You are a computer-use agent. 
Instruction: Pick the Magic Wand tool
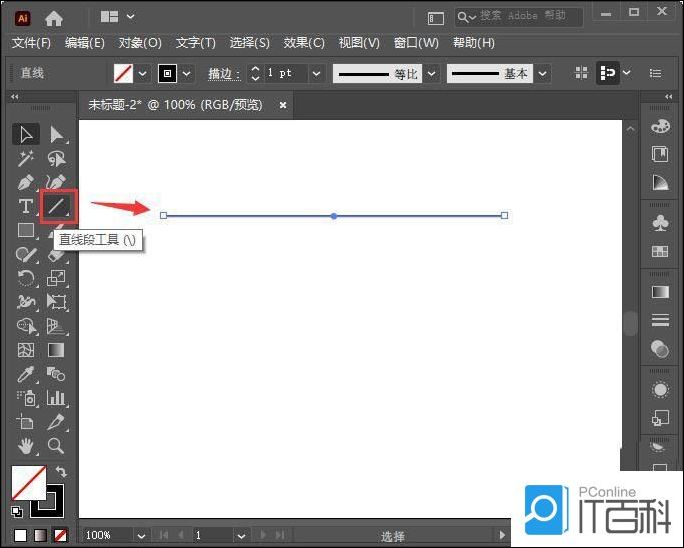click(x=26, y=158)
